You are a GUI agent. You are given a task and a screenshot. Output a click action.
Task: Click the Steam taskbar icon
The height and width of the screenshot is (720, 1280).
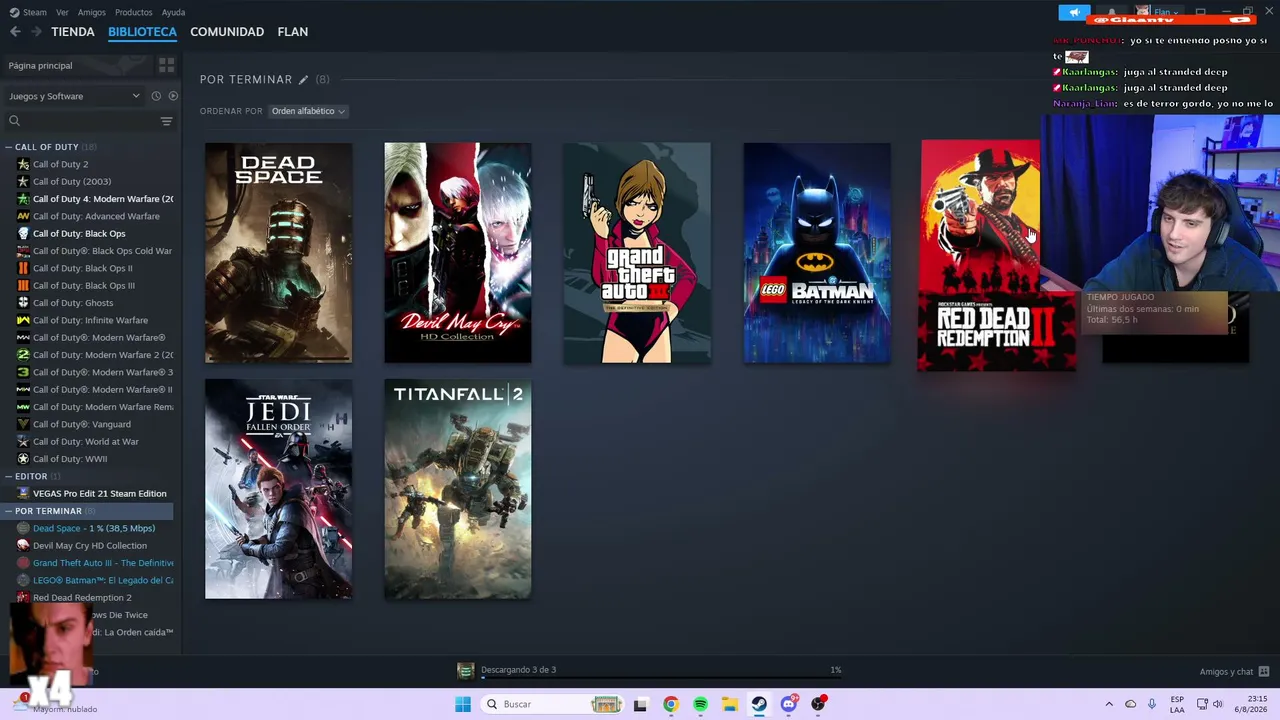759,704
